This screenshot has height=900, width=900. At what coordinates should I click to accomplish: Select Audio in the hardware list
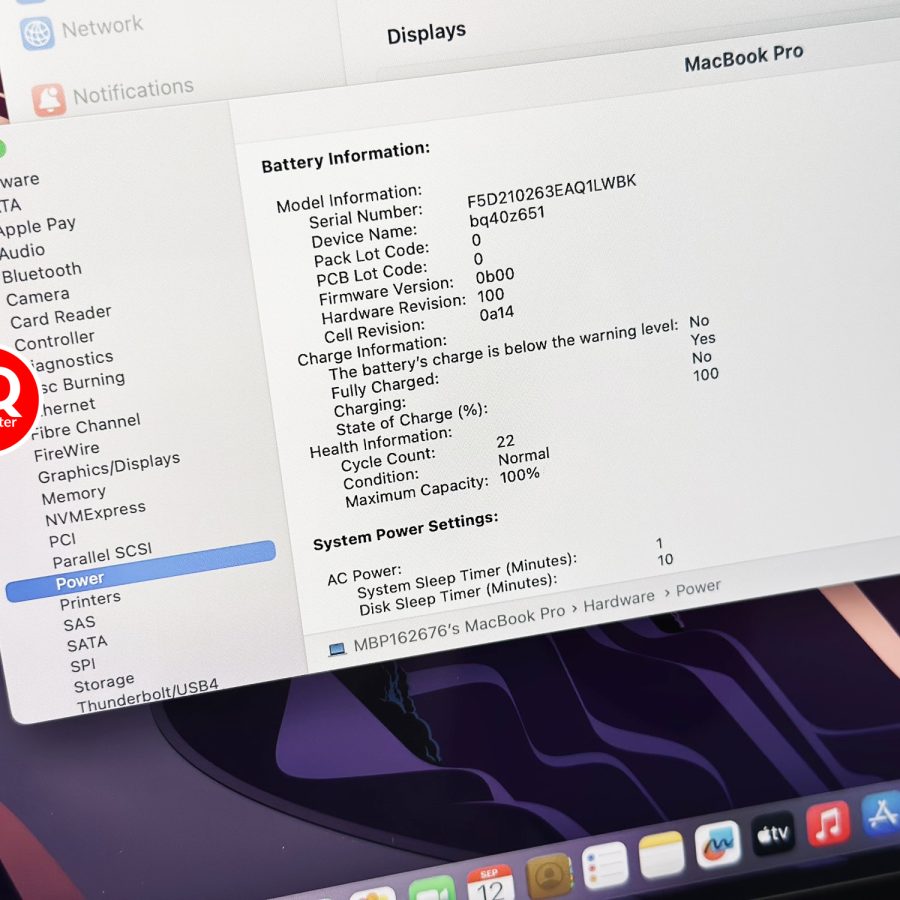click(x=22, y=251)
